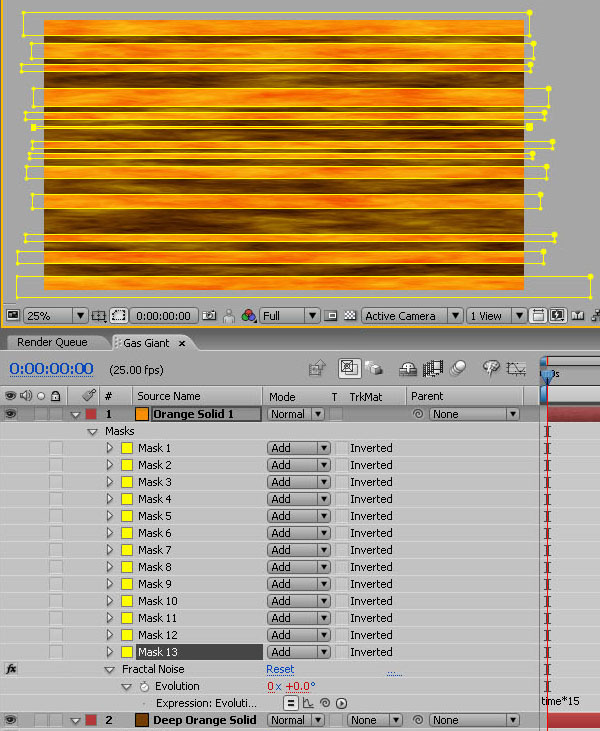Open the Active Camera view dropdown
Screen dimensions: 600x731
(412, 316)
